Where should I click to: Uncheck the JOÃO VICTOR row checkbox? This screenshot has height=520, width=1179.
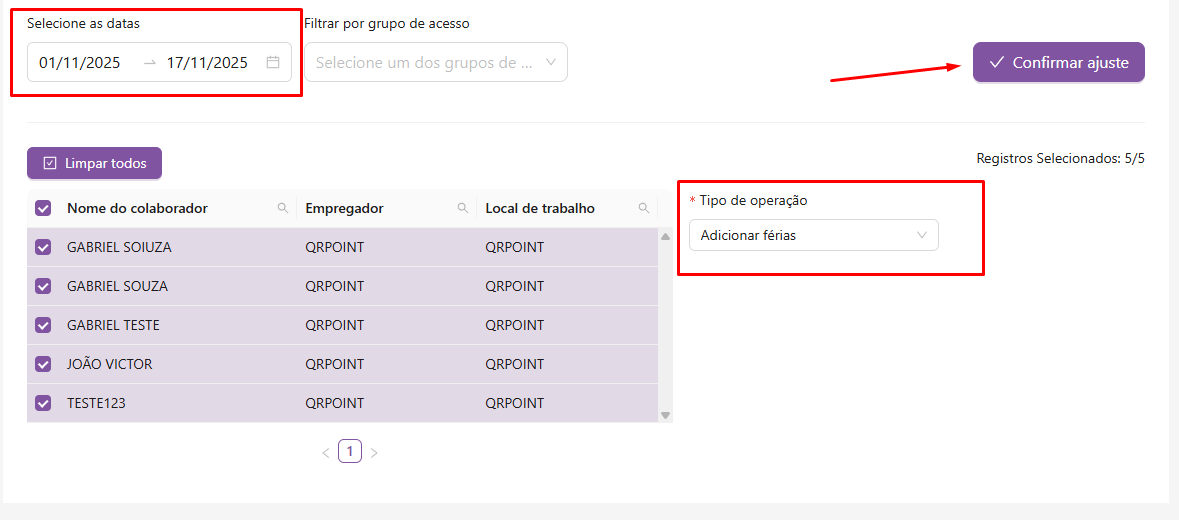43,364
